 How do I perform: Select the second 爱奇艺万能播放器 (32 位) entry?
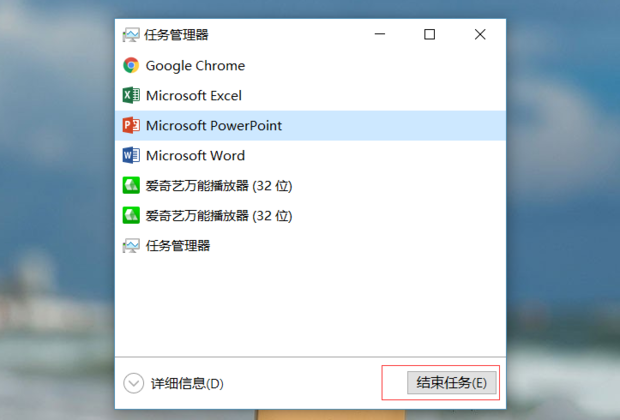coord(310,216)
